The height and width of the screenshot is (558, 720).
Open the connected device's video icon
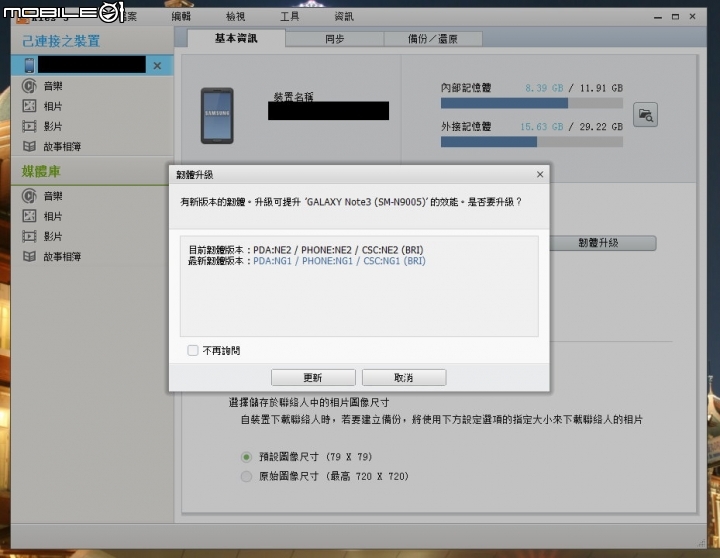point(29,126)
